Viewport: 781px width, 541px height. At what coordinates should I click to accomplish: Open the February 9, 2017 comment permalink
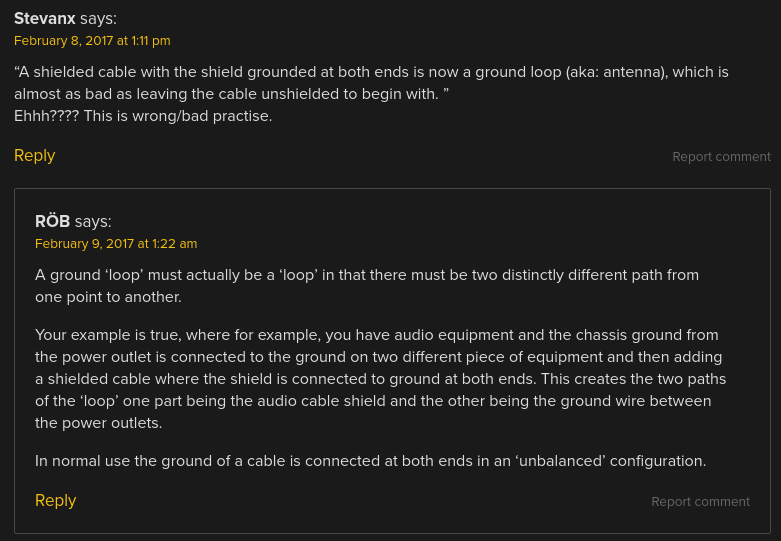tap(116, 244)
